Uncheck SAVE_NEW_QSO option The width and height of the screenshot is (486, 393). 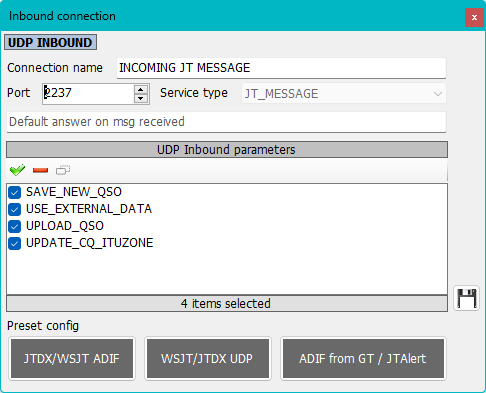coord(15,192)
